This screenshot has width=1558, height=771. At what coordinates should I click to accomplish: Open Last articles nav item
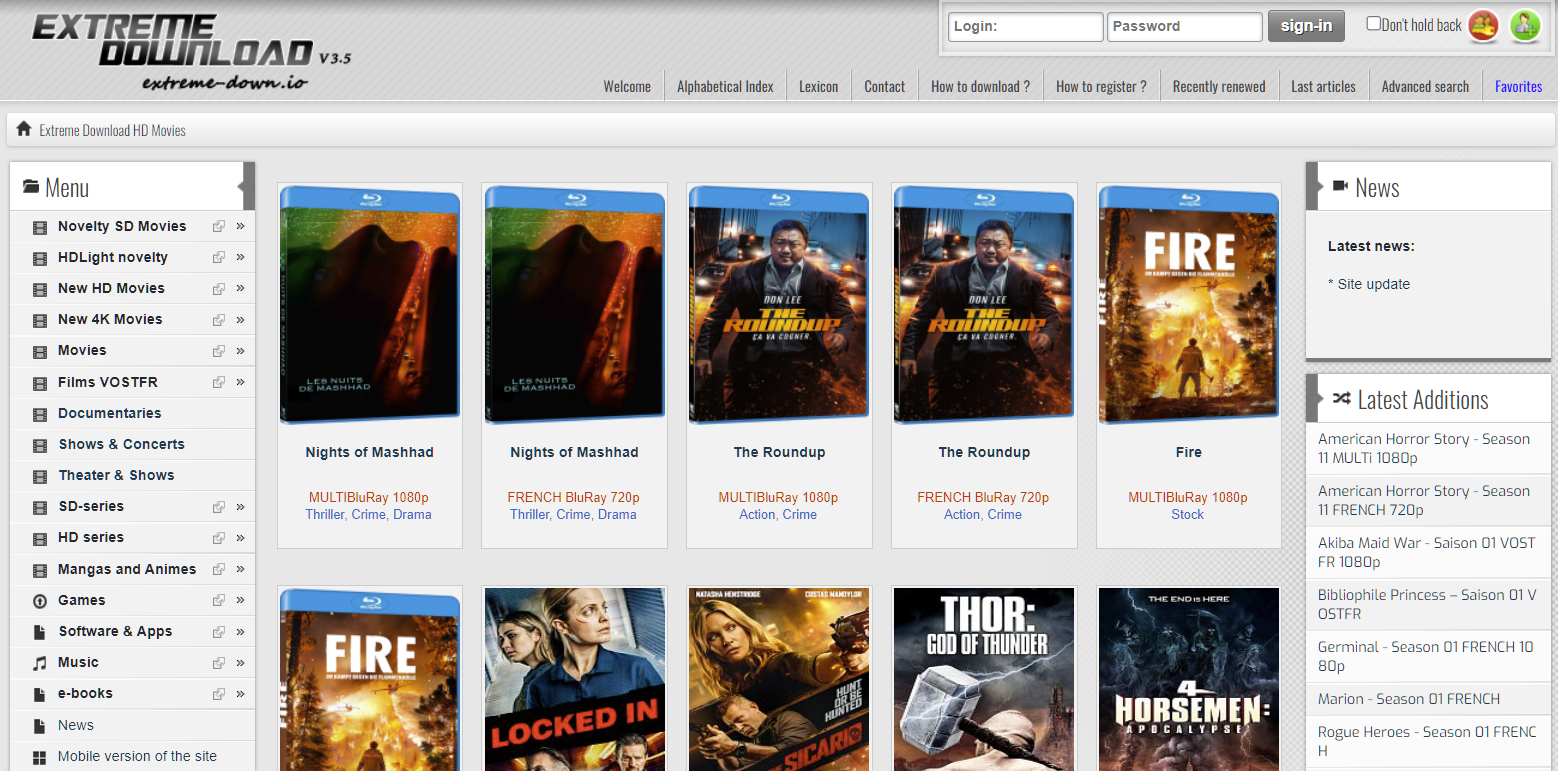(x=1323, y=86)
